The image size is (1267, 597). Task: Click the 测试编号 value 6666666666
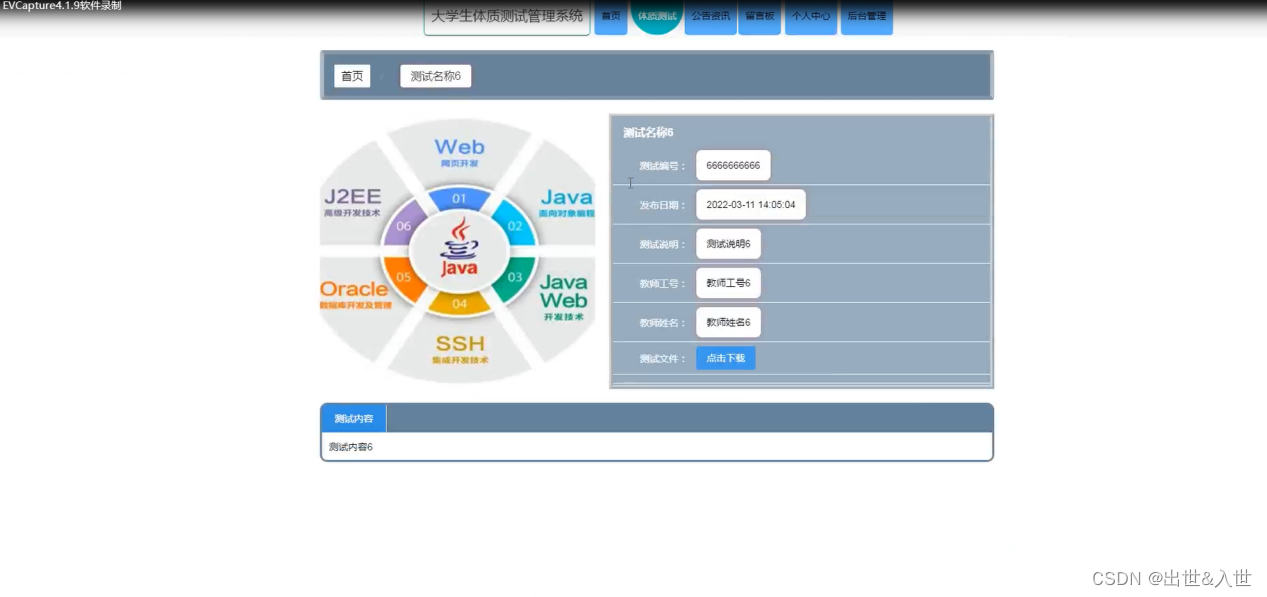pos(733,165)
